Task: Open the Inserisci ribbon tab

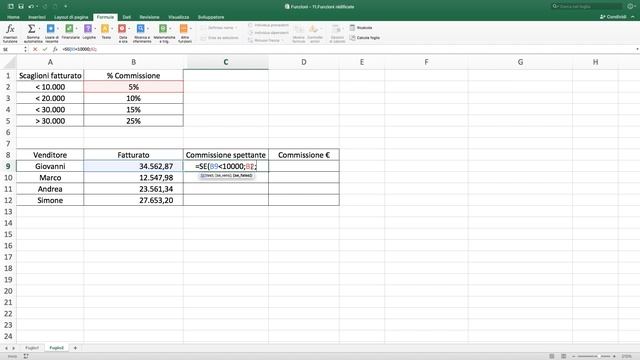Action: click(37, 17)
